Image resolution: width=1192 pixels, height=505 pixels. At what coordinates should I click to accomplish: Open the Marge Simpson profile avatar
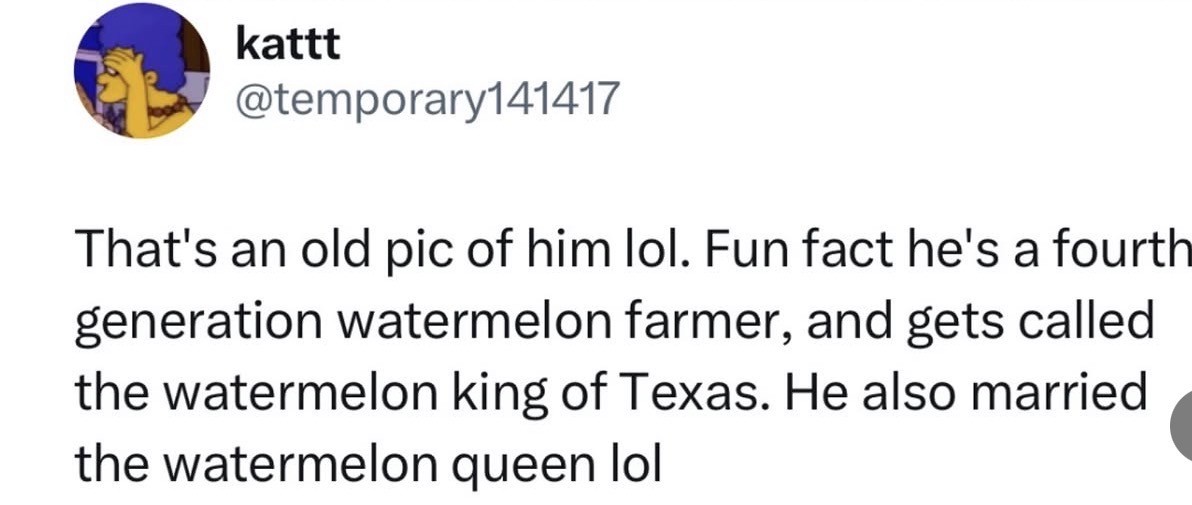click(x=141, y=71)
